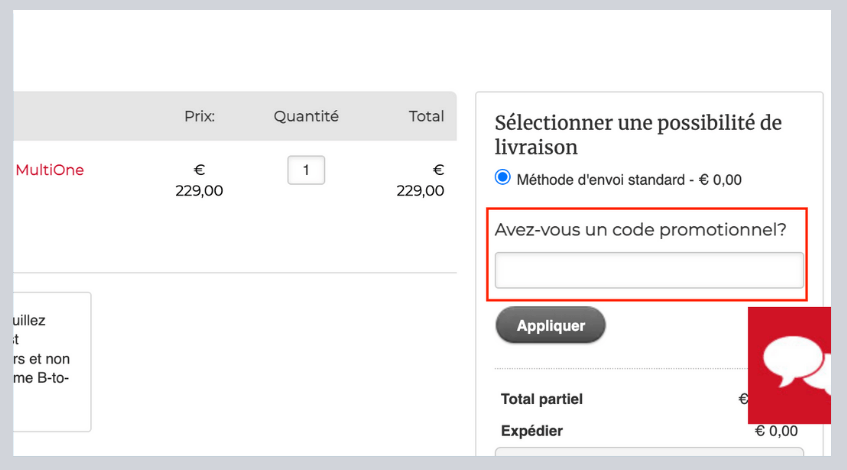This screenshot has height=470, width=847.
Task: Click the Prix column header
Action: point(200,116)
